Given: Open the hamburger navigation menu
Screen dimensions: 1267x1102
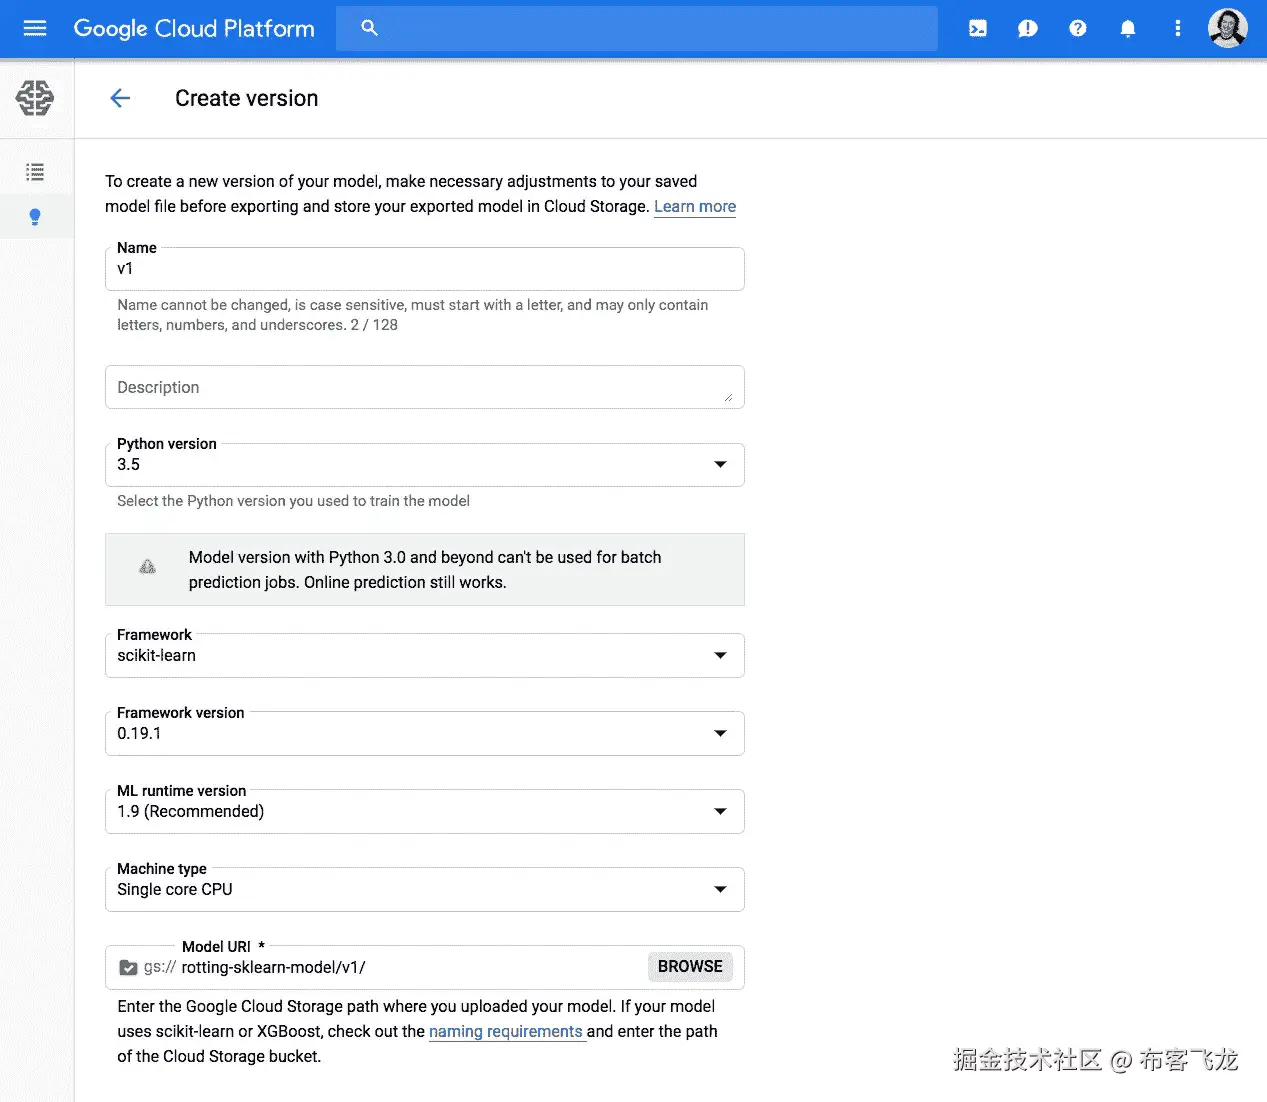Looking at the screenshot, I should click(35, 28).
